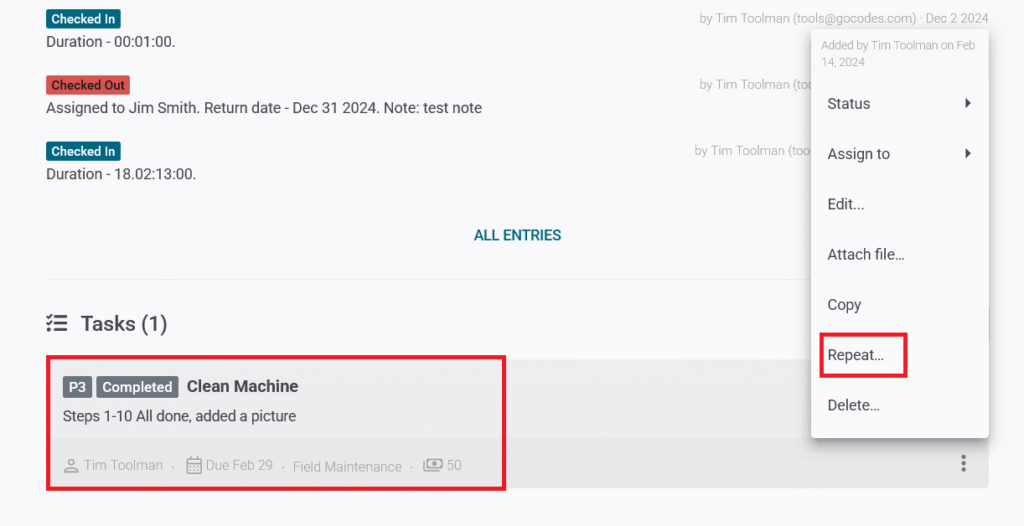Open the ALL ENTRIES link

517,236
